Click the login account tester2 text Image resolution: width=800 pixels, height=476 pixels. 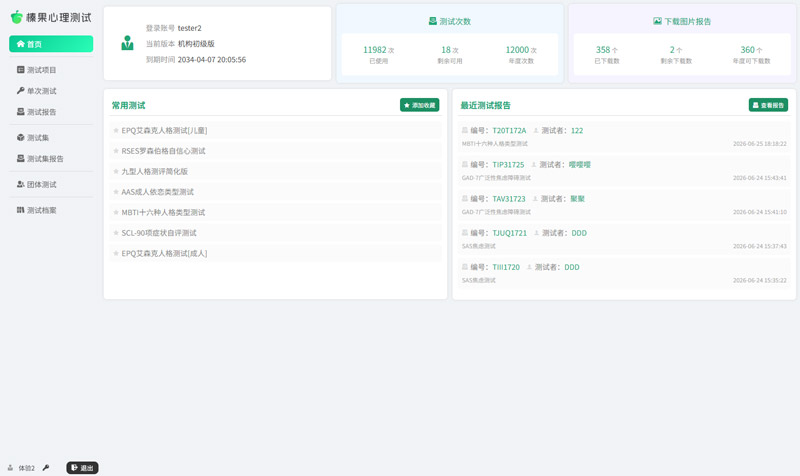tap(189, 28)
